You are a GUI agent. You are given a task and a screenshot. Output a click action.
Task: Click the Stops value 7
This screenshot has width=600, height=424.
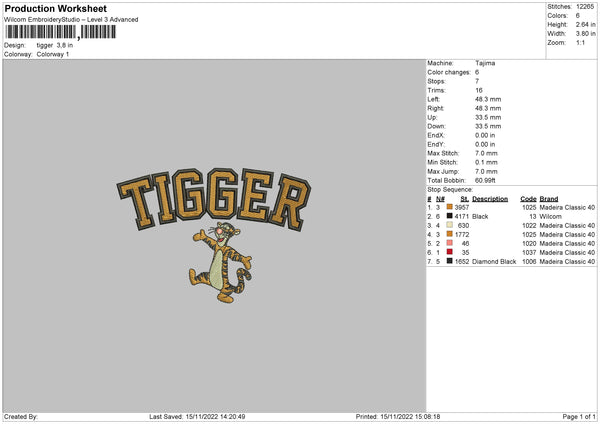click(x=477, y=81)
